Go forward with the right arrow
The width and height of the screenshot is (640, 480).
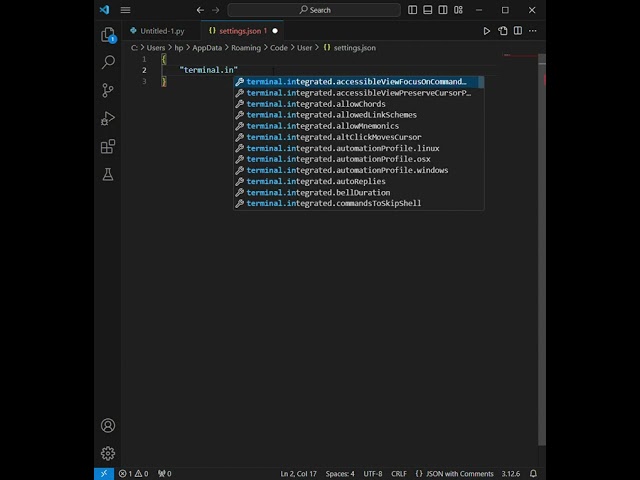(216, 10)
